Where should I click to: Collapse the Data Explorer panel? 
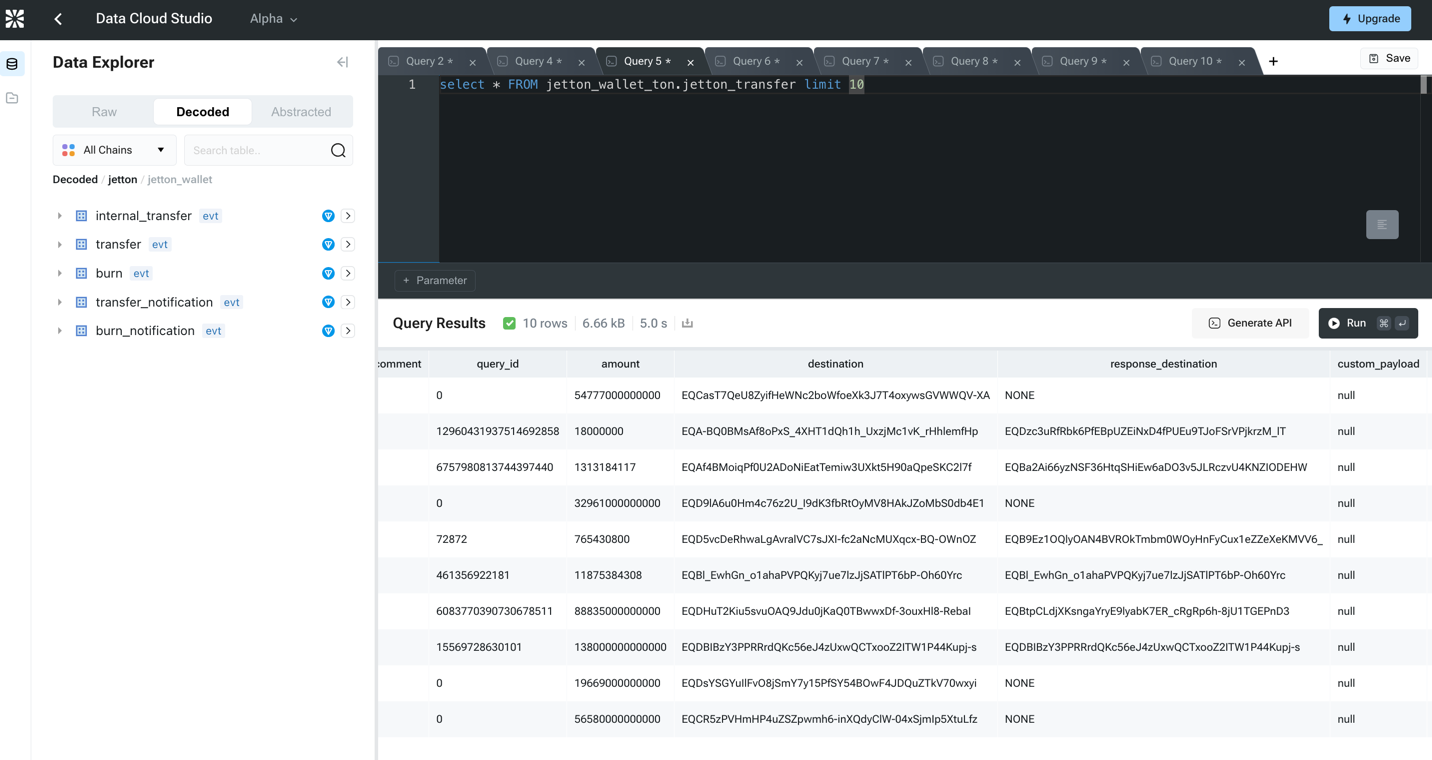(x=342, y=62)
